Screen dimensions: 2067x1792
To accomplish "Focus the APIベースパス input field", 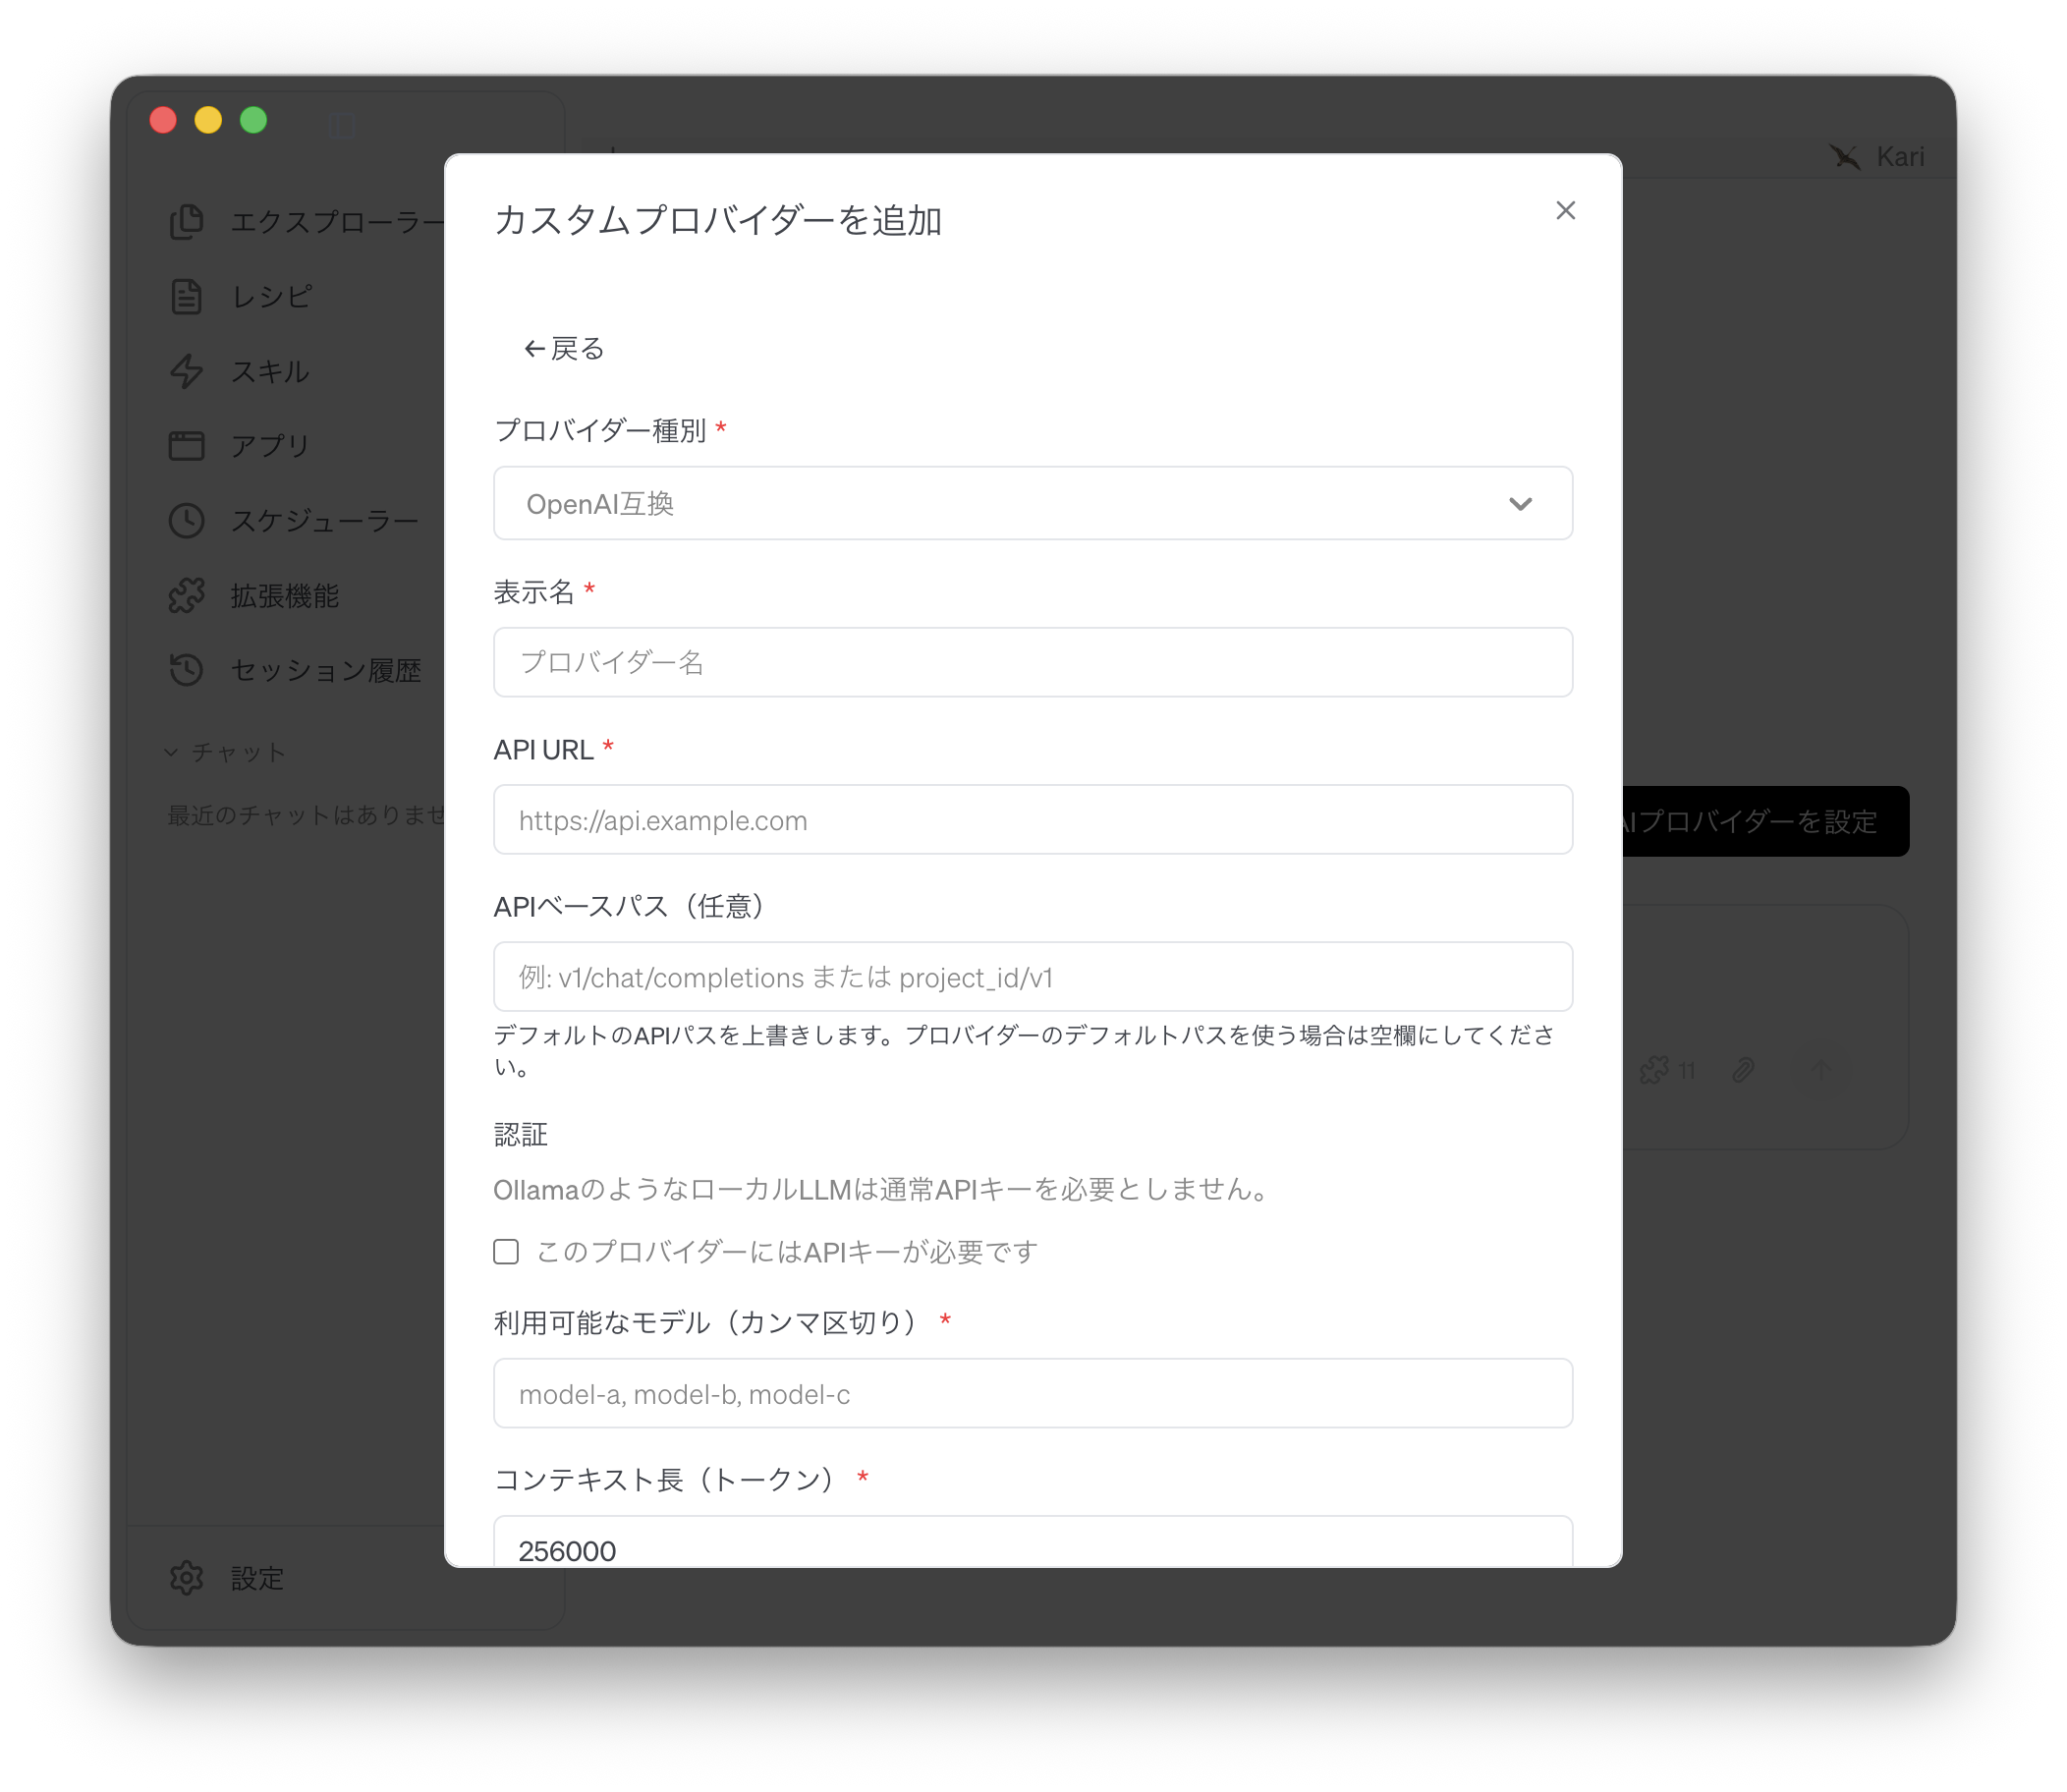I will [x=1032, y=977].
